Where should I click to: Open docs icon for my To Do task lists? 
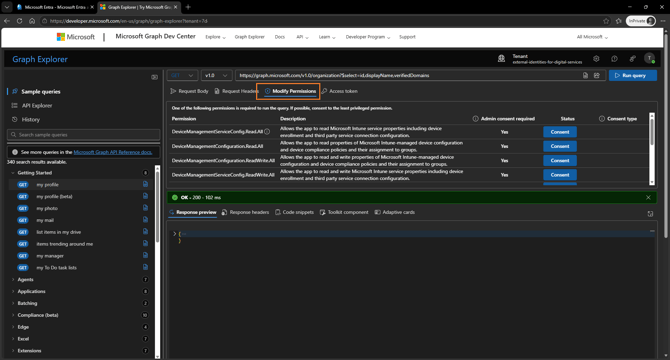tap(145, 267)
